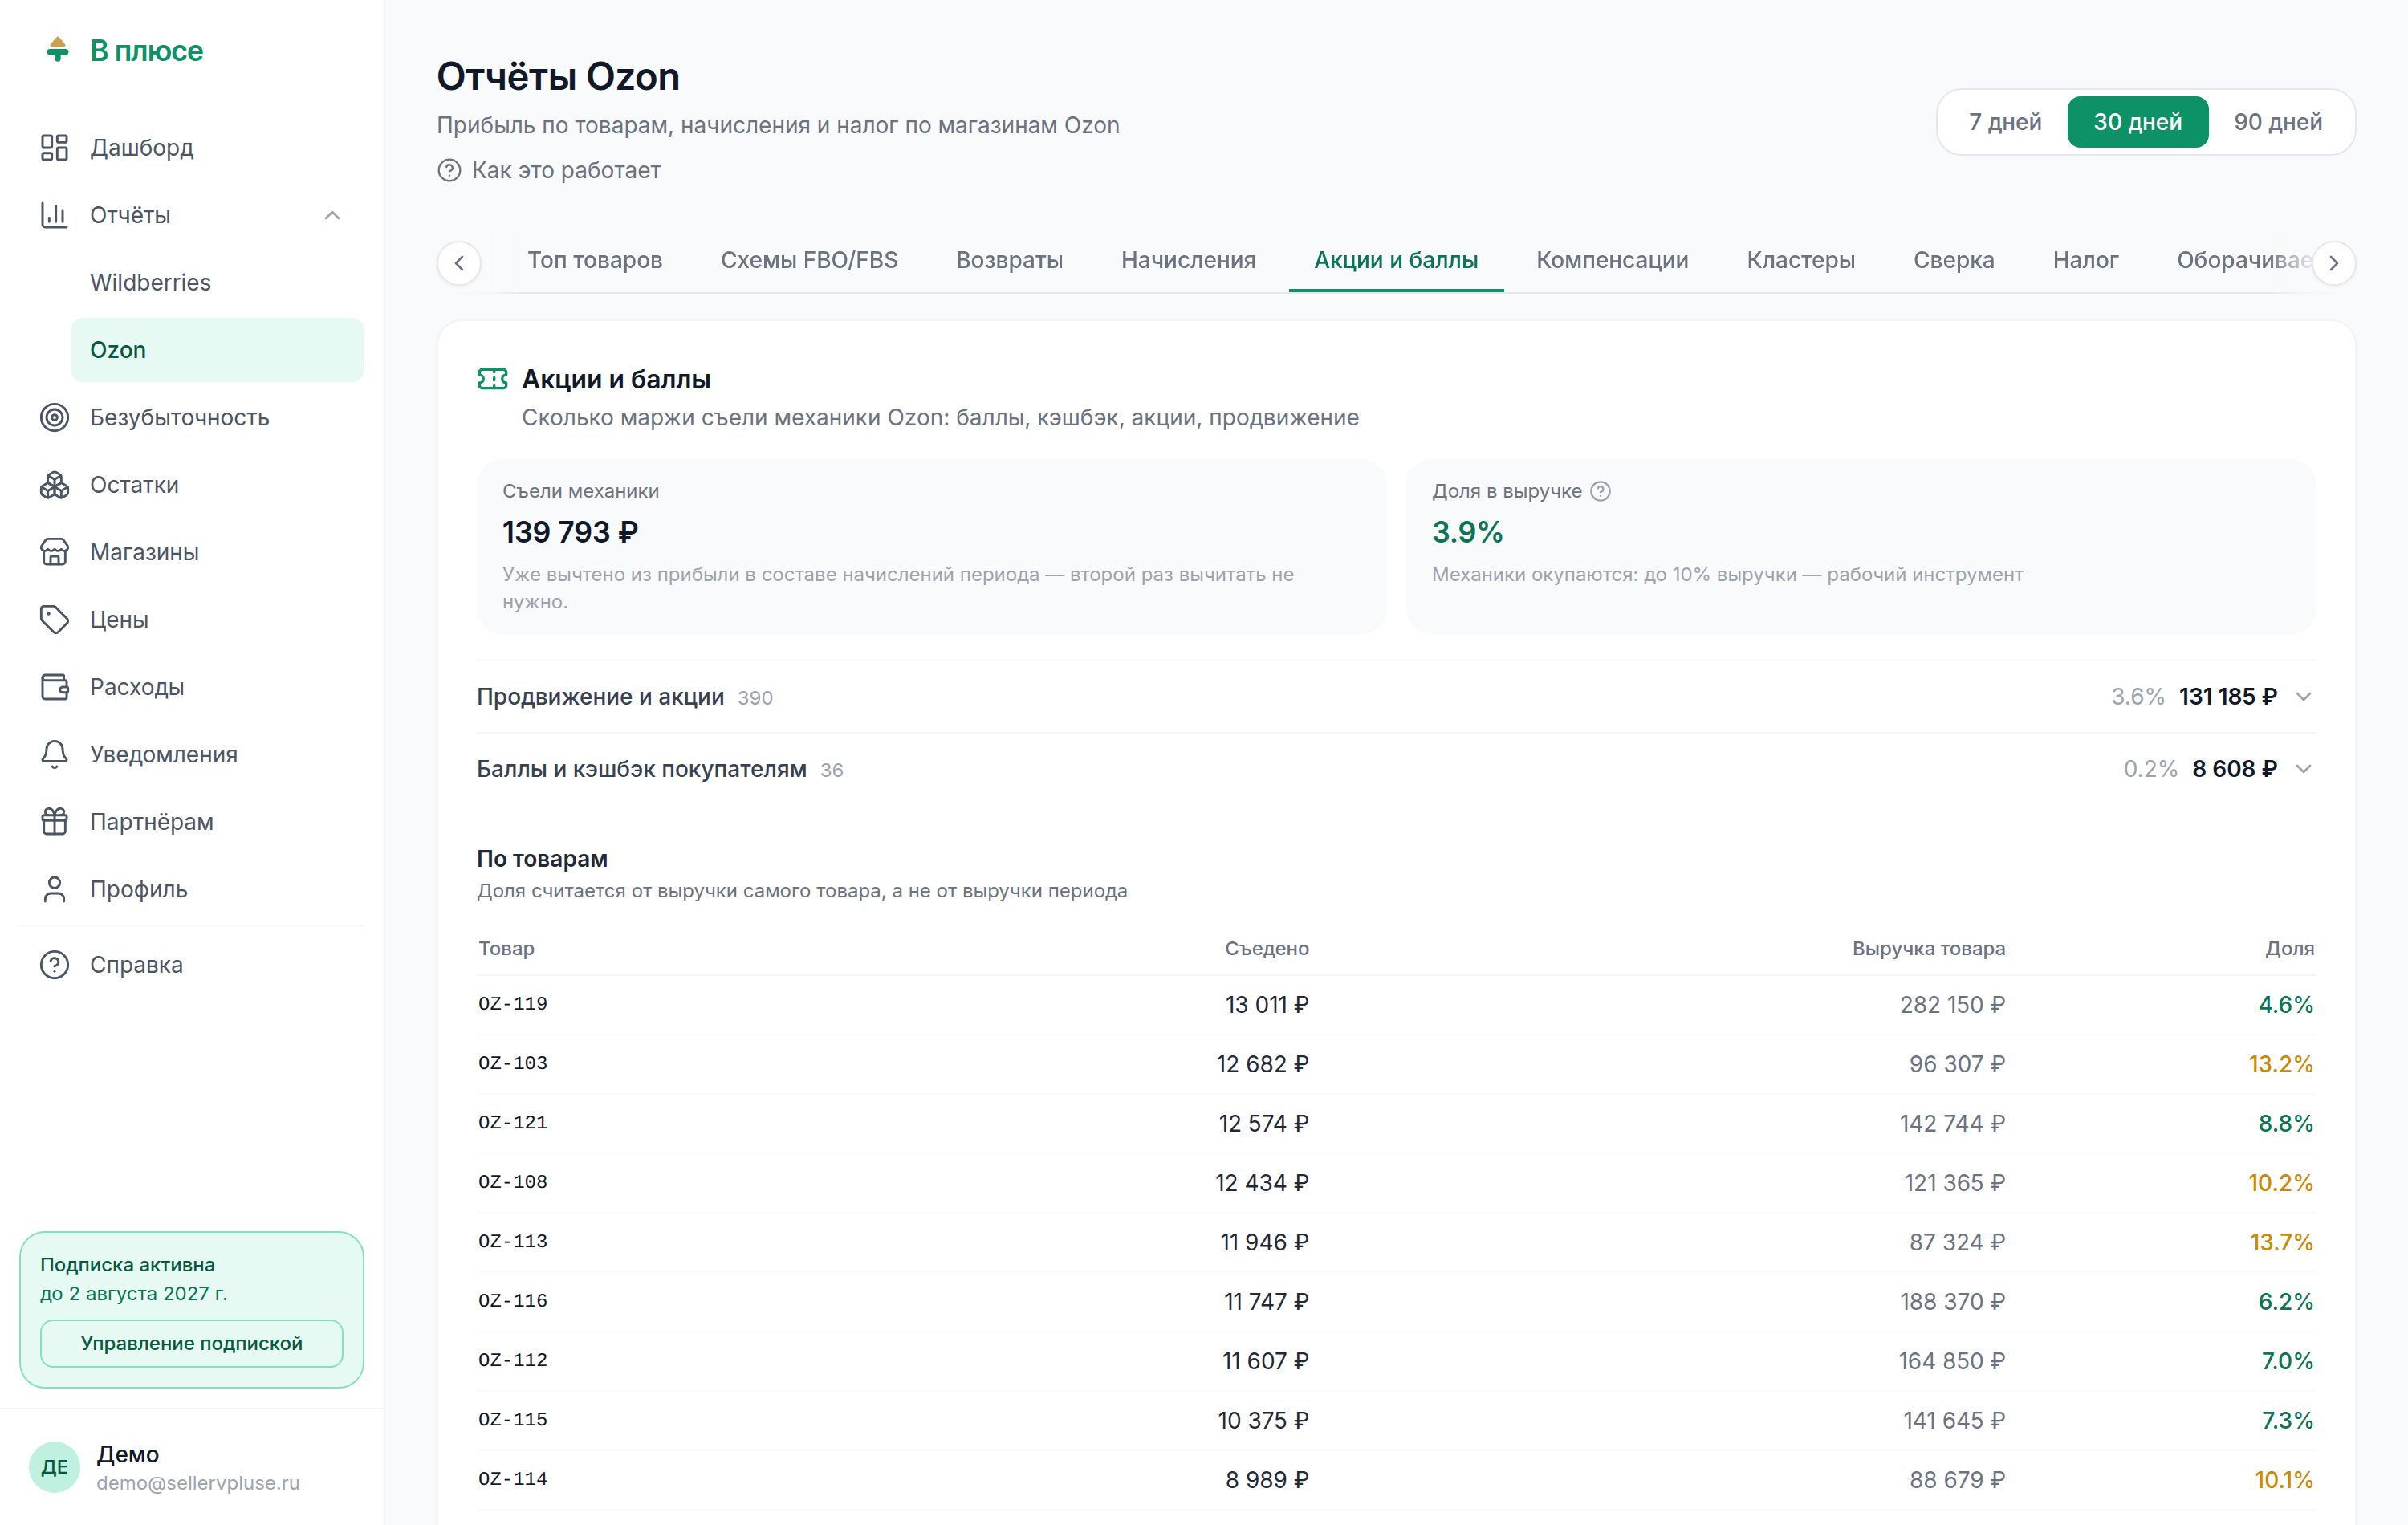Click the 139 793 ₽ total value
2408x1525 pixels.
pos(570,532)
